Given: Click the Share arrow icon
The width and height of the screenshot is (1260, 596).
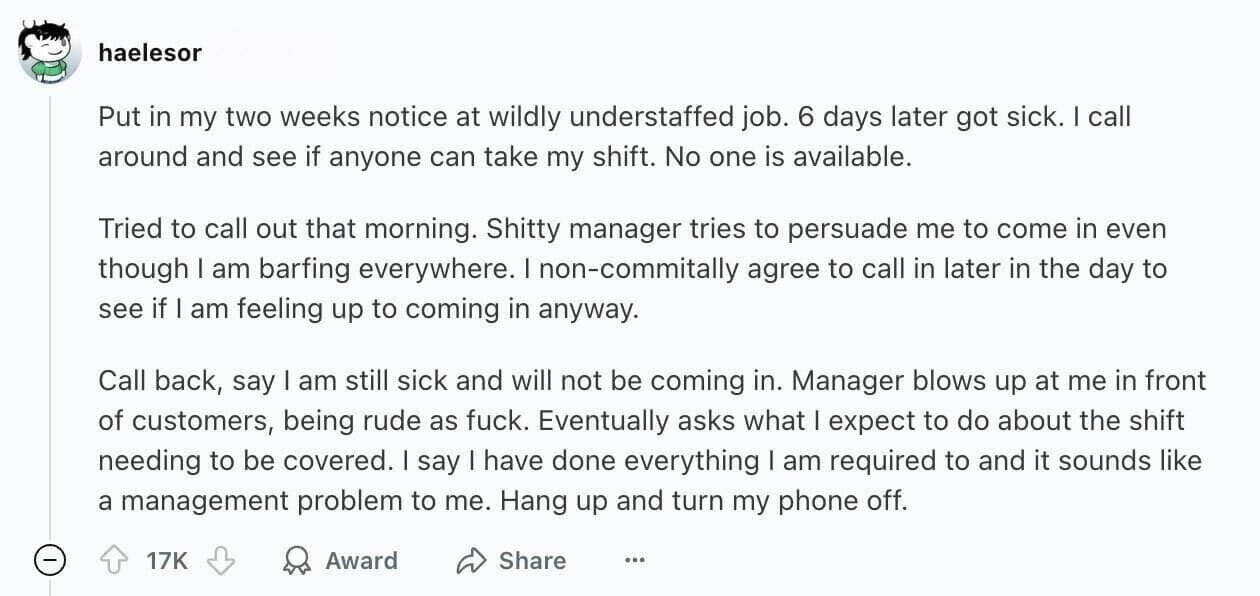Looking at the screenshot, I should tap(470, 561).
